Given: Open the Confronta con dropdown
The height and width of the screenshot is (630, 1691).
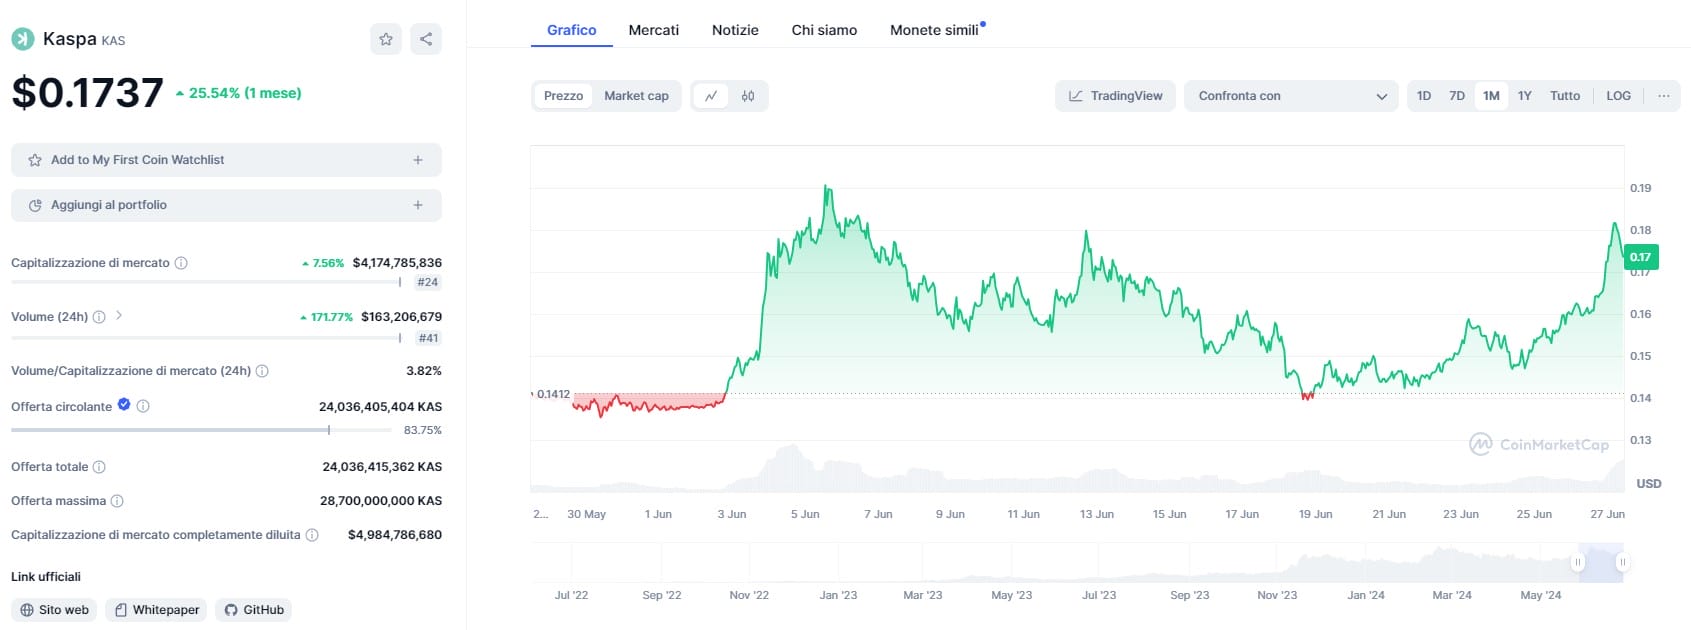Looking at the screenshot, I should click(x=1291, y=96).
